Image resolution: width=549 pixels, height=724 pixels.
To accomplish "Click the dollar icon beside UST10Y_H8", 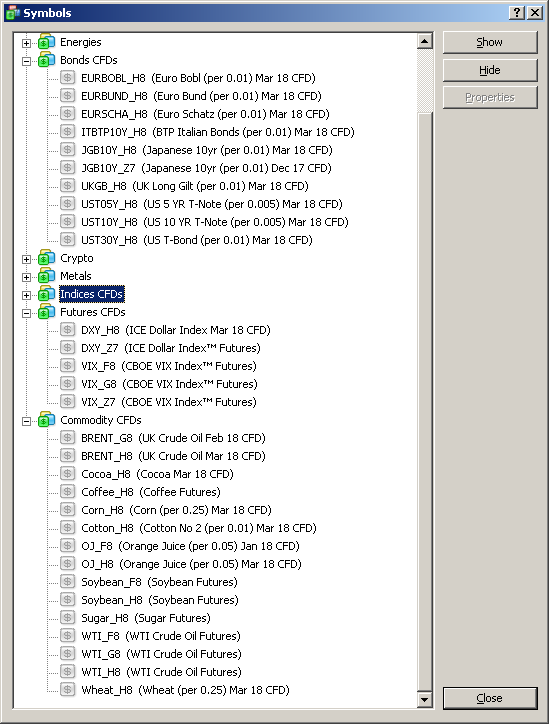I will (67, 222).
